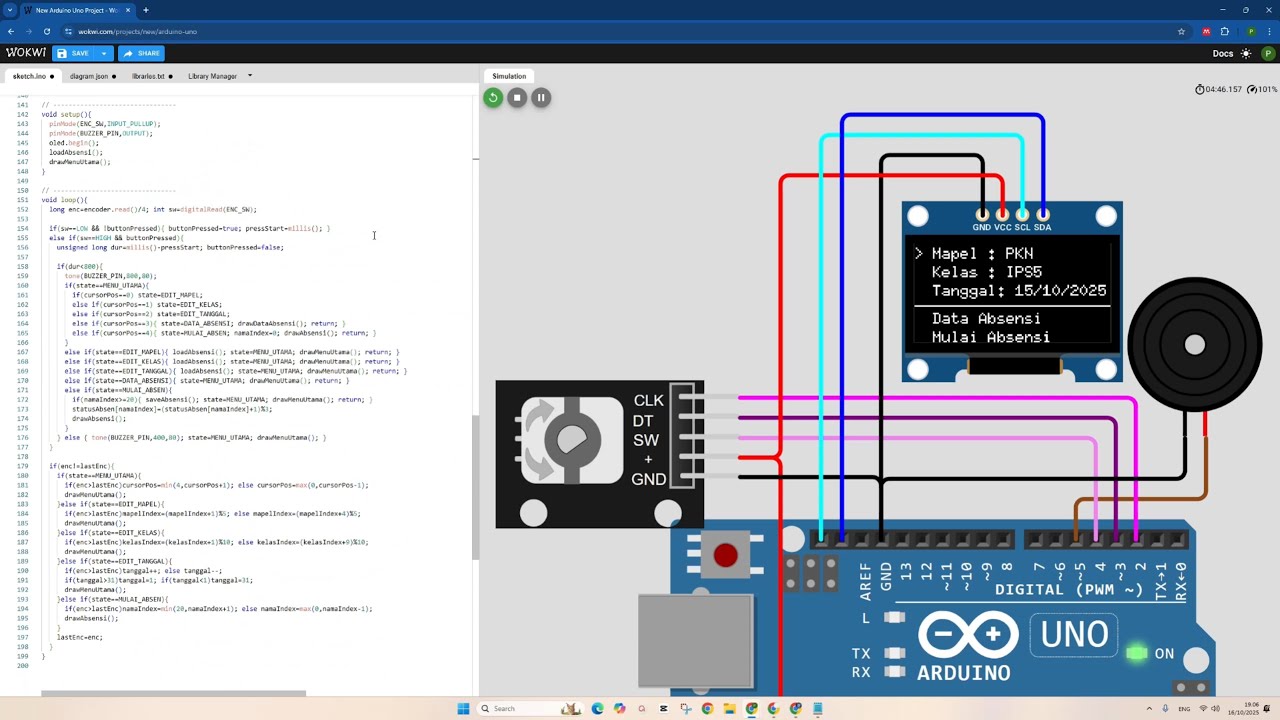The width and height of the screenshot is (1280, 720).
Task: Click the OLED display screen
Action: tap(1012, 295)
